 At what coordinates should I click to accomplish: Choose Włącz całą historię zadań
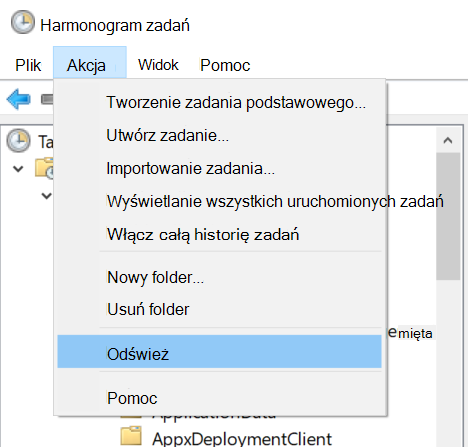click(x=219, y=234)
